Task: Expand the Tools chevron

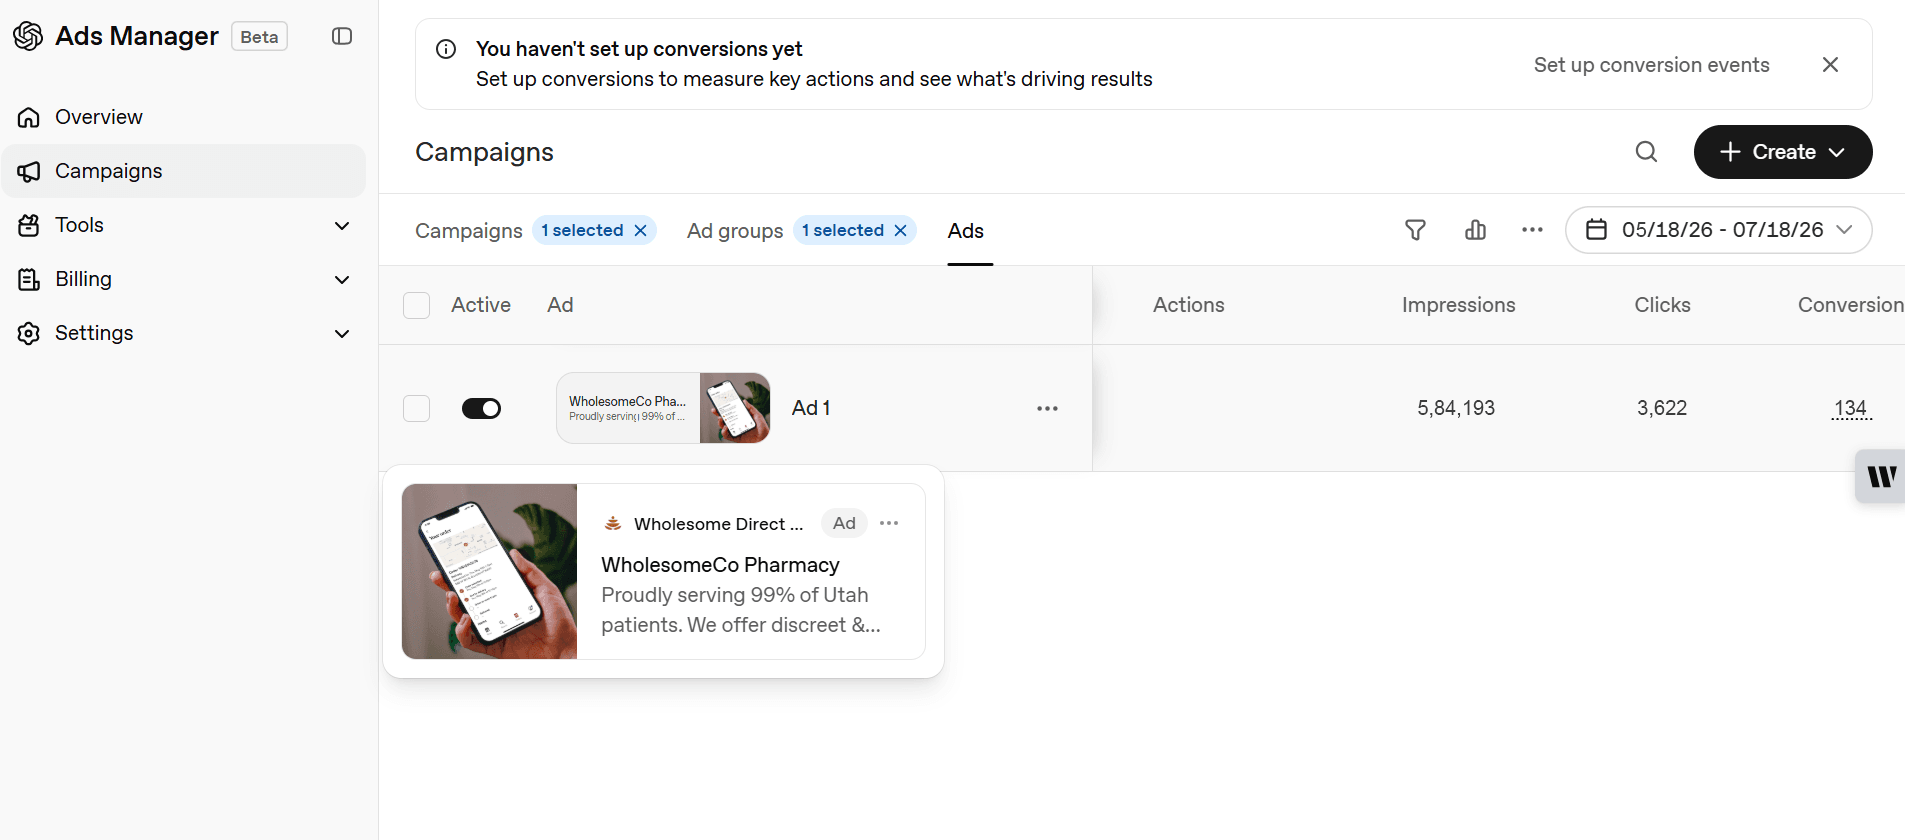Action: [342, 225]
